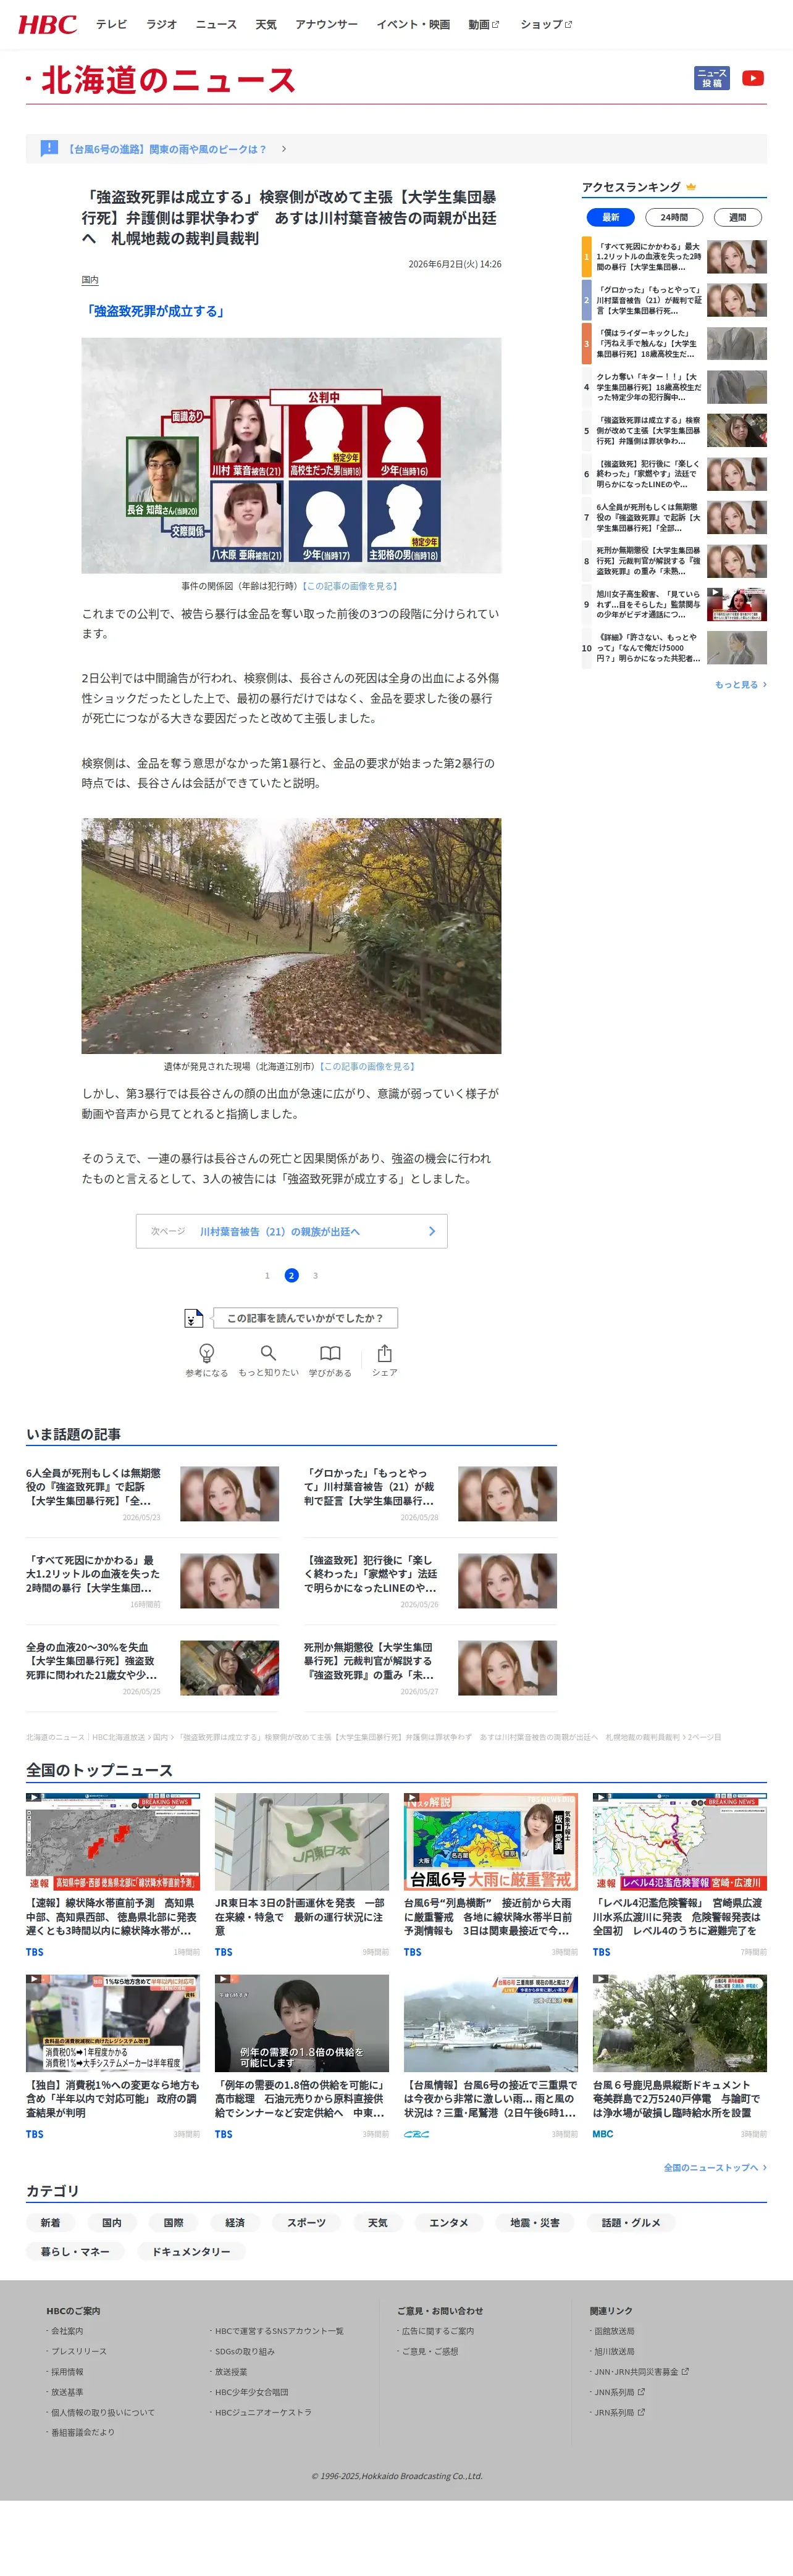Image resolution: width=793 pixels, height=2576 pixels.
Task: Open trending article 全身の血液20〜30%を失血
Action: coord(152,1668)
